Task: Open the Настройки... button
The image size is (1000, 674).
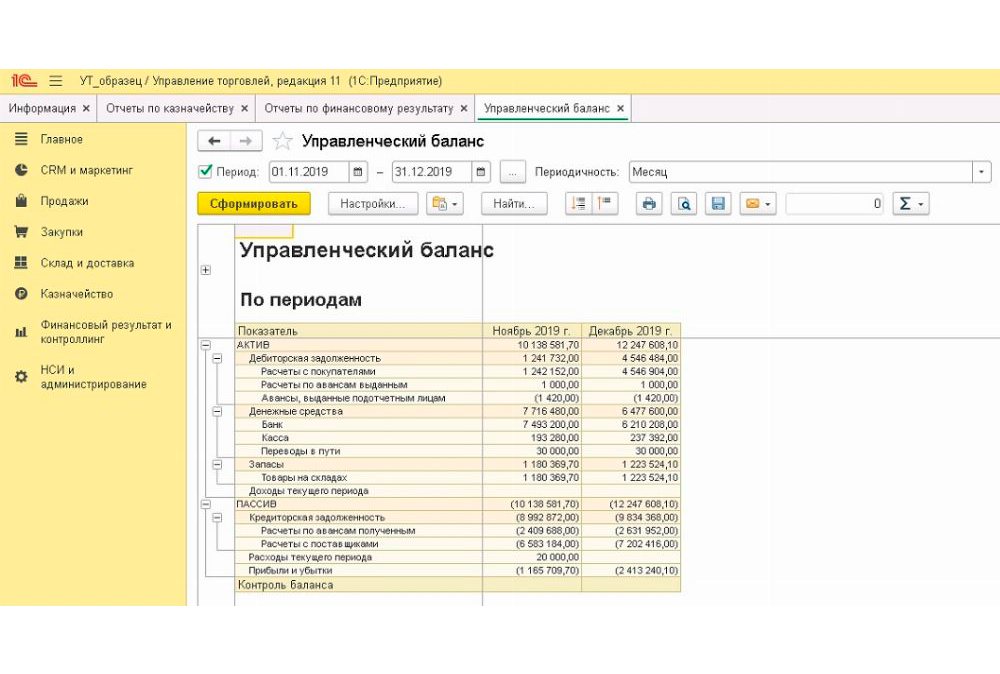Action: 372,204
